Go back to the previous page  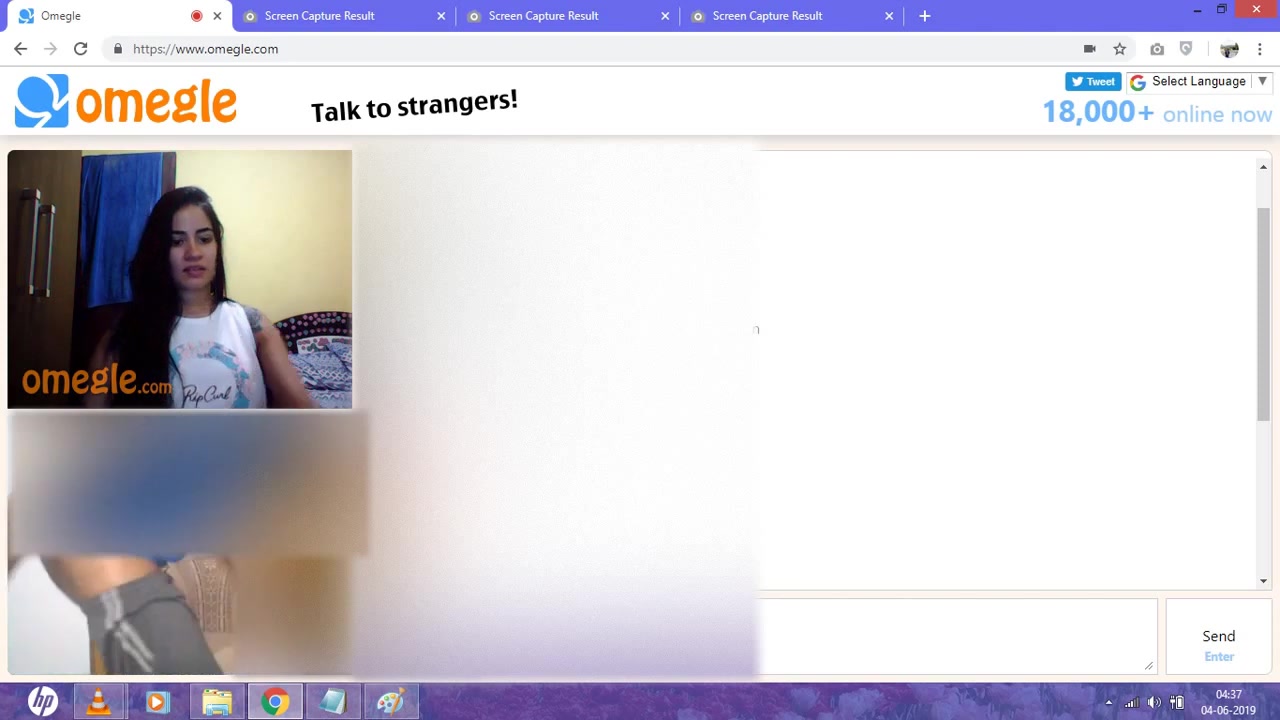(x=20, y=49)
